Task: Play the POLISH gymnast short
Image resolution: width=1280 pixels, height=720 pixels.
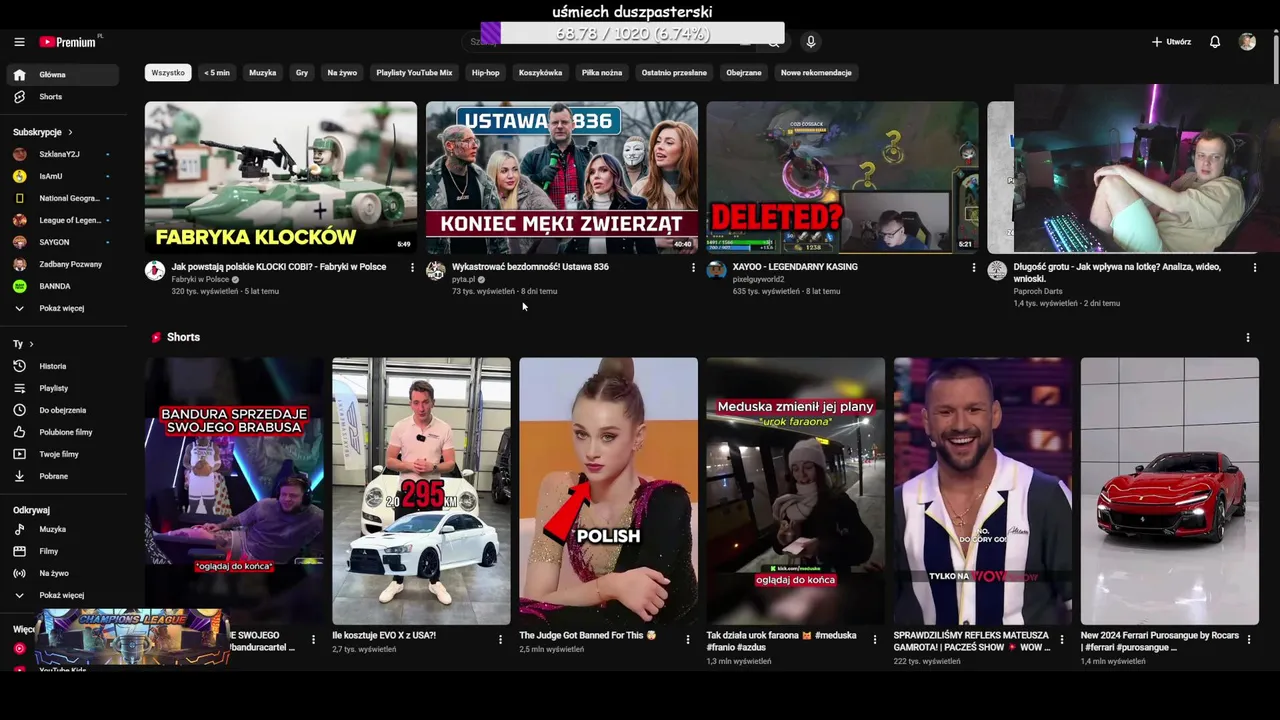Action: [608, 491]
